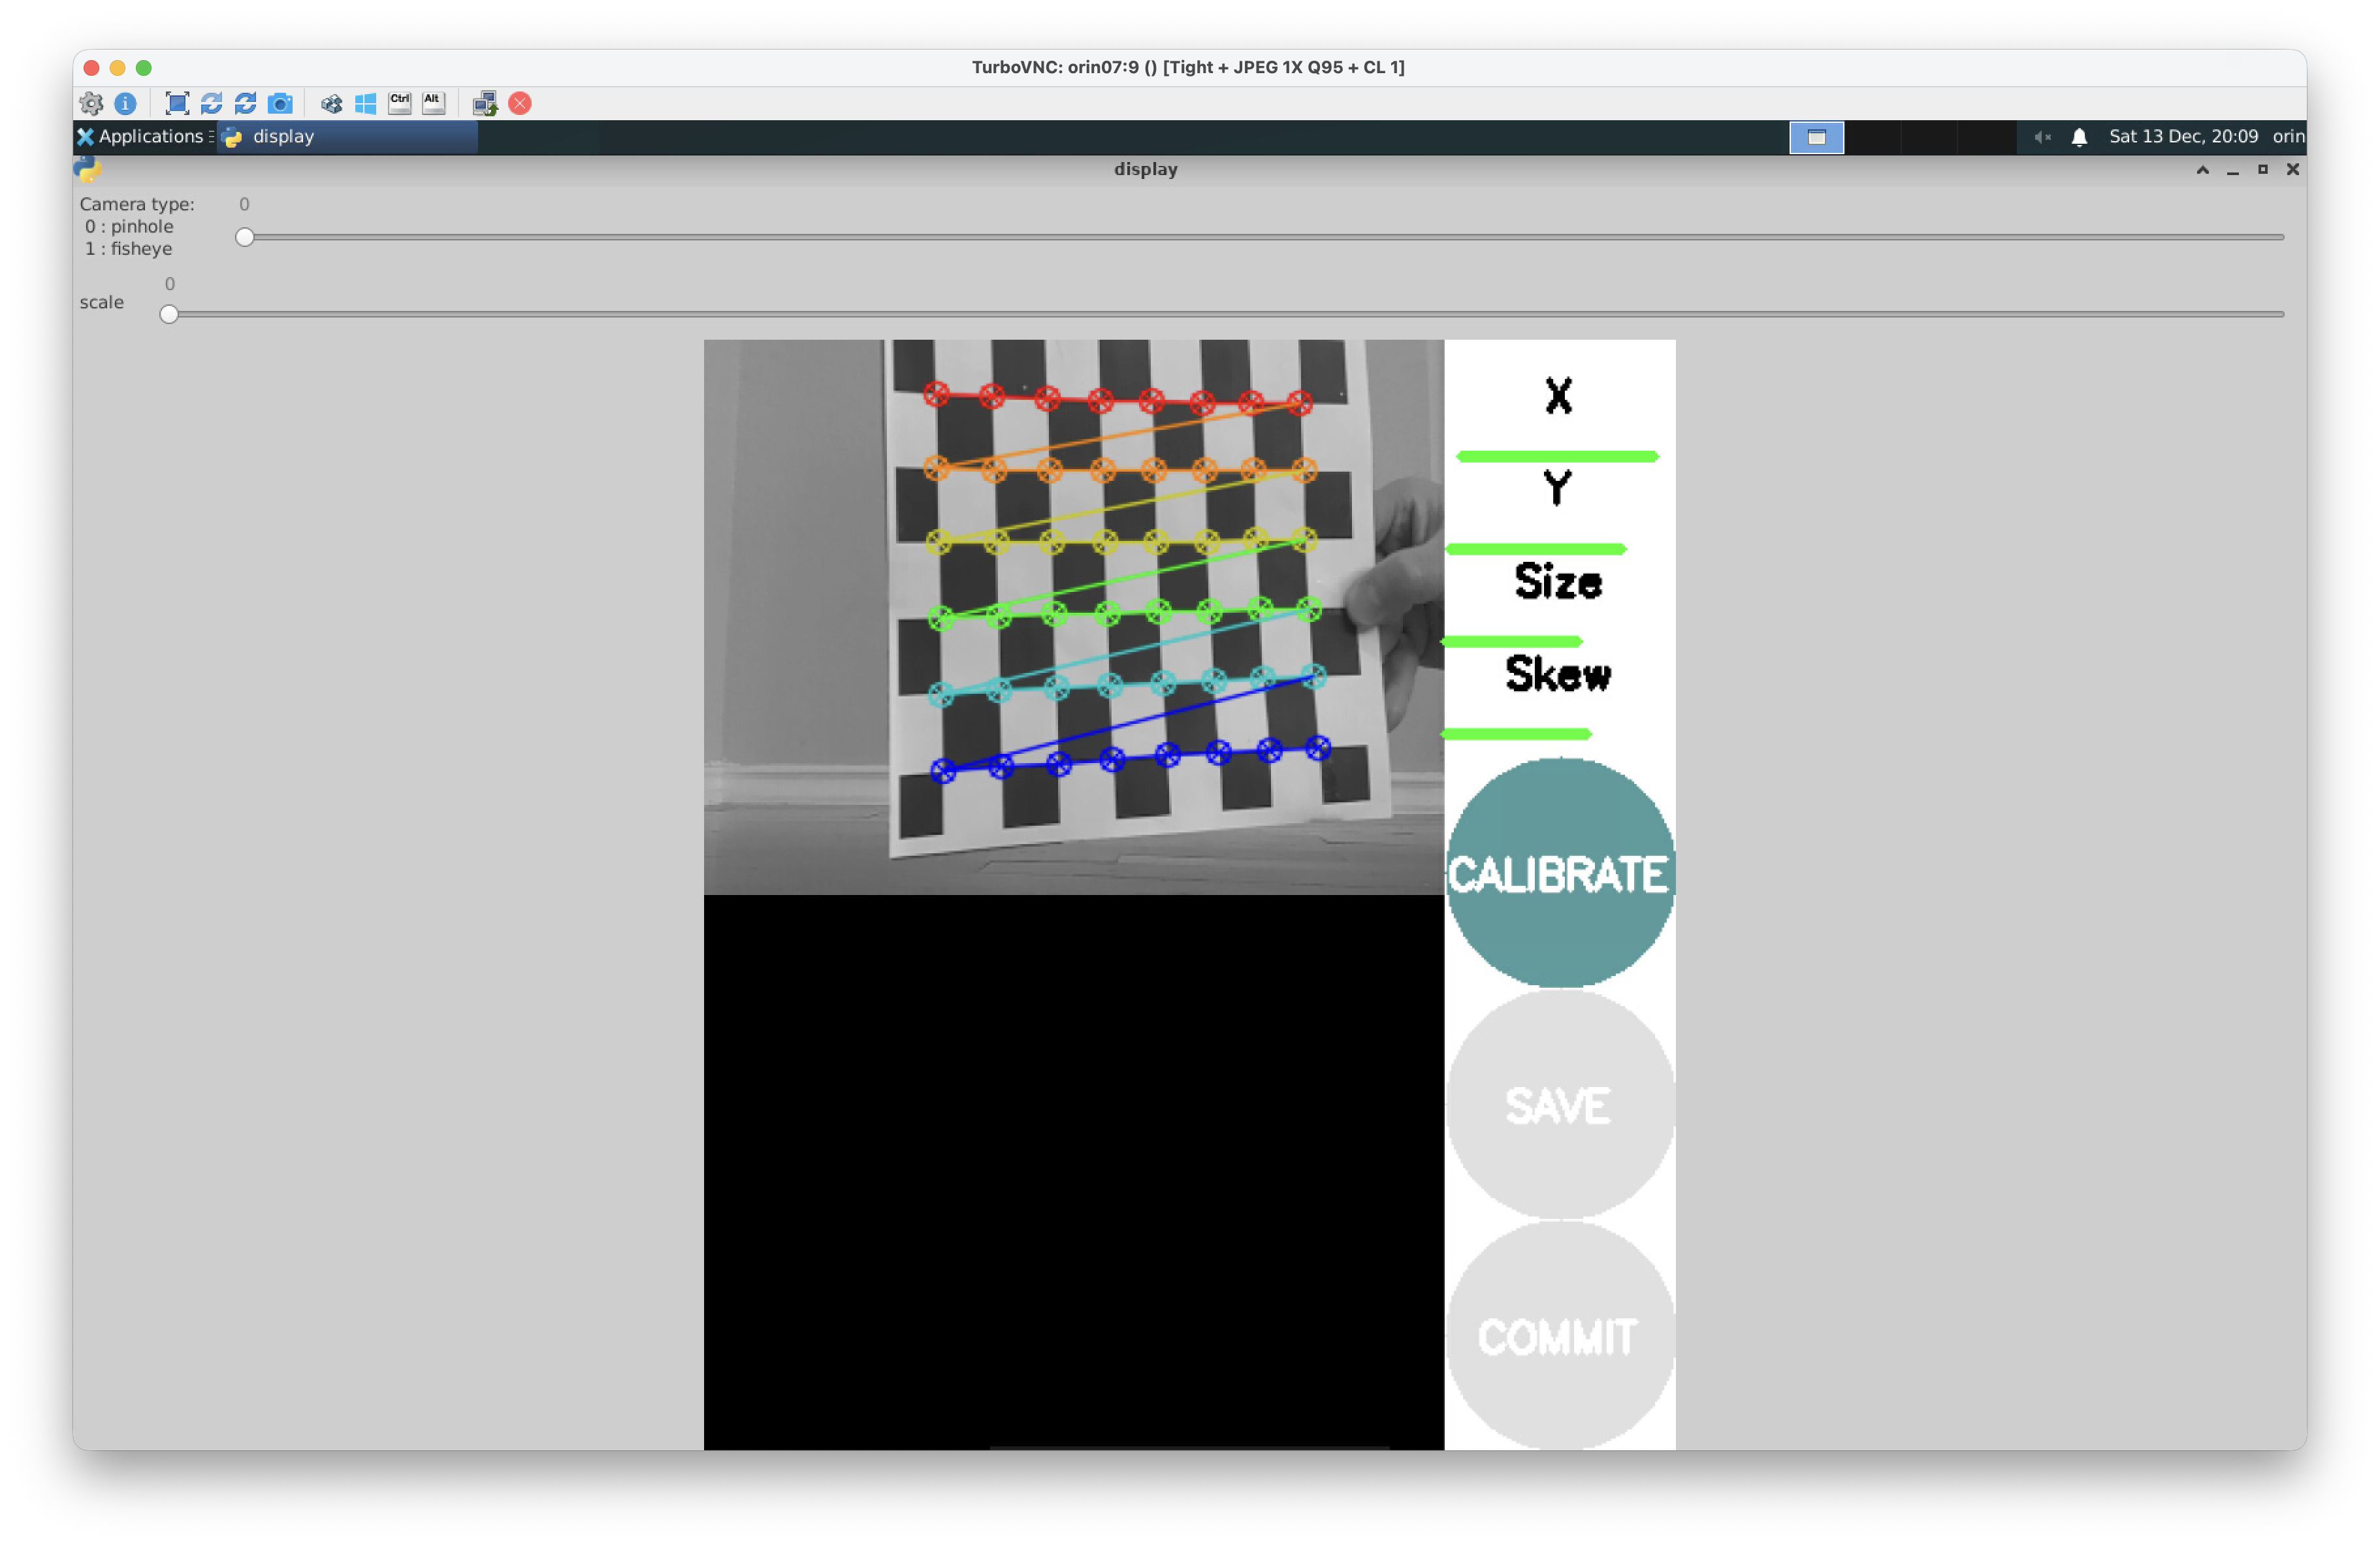2380x1547 pixels.
Task: Disconnect from the VNC session via red icon
Action: point(519,103)
